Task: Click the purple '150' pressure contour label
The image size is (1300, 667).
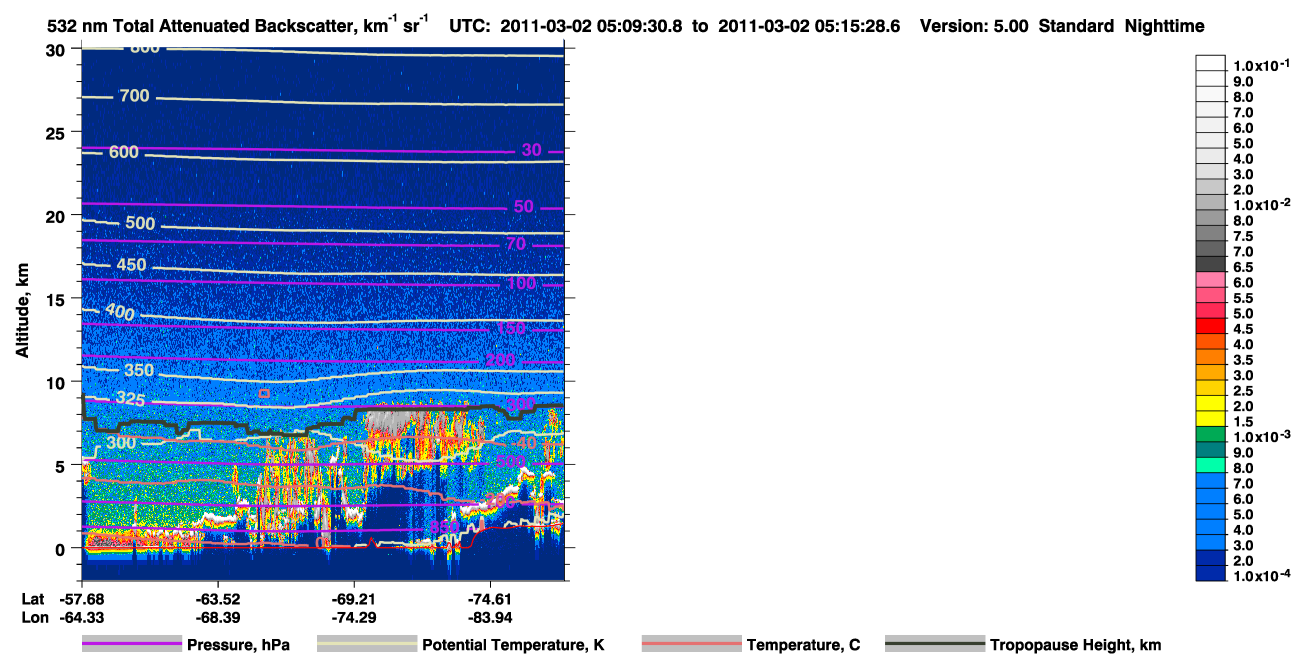Action: pos(511,328)
